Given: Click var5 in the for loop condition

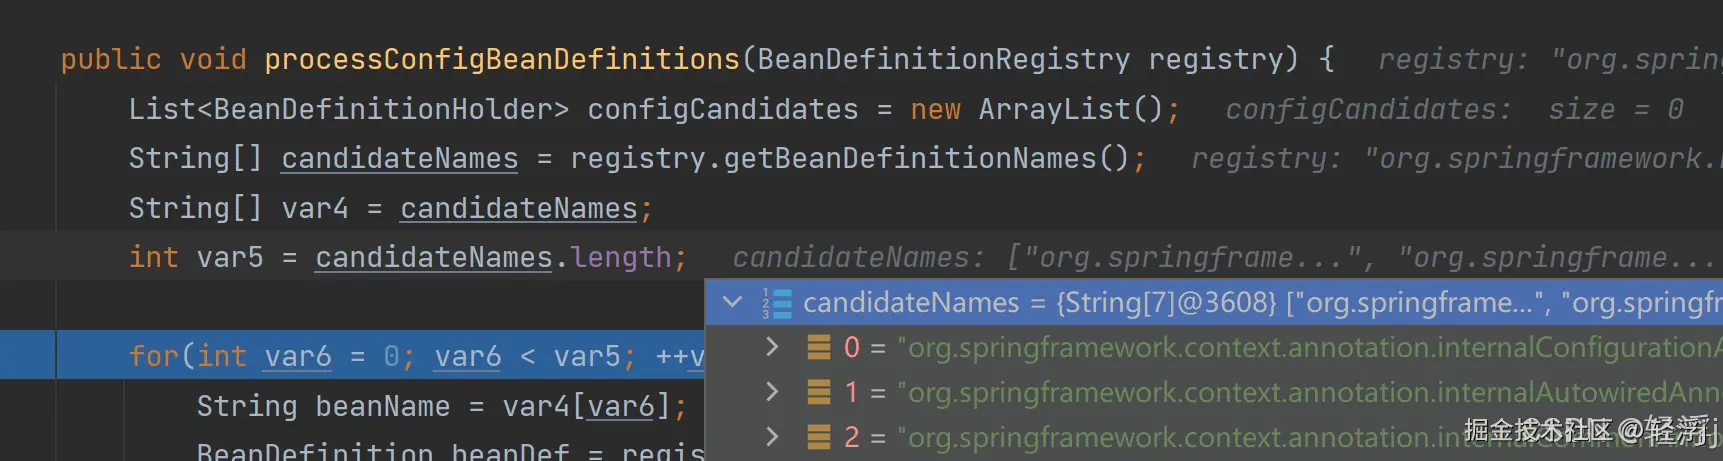Looking at the screenshot, I should pos(587,357).
